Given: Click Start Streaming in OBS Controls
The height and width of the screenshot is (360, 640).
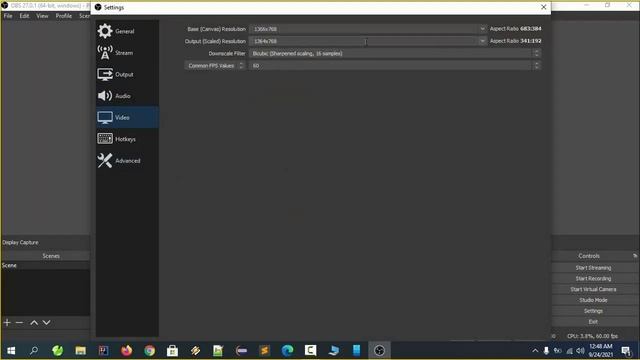Looking at the screenshot, I should (593, 268).
